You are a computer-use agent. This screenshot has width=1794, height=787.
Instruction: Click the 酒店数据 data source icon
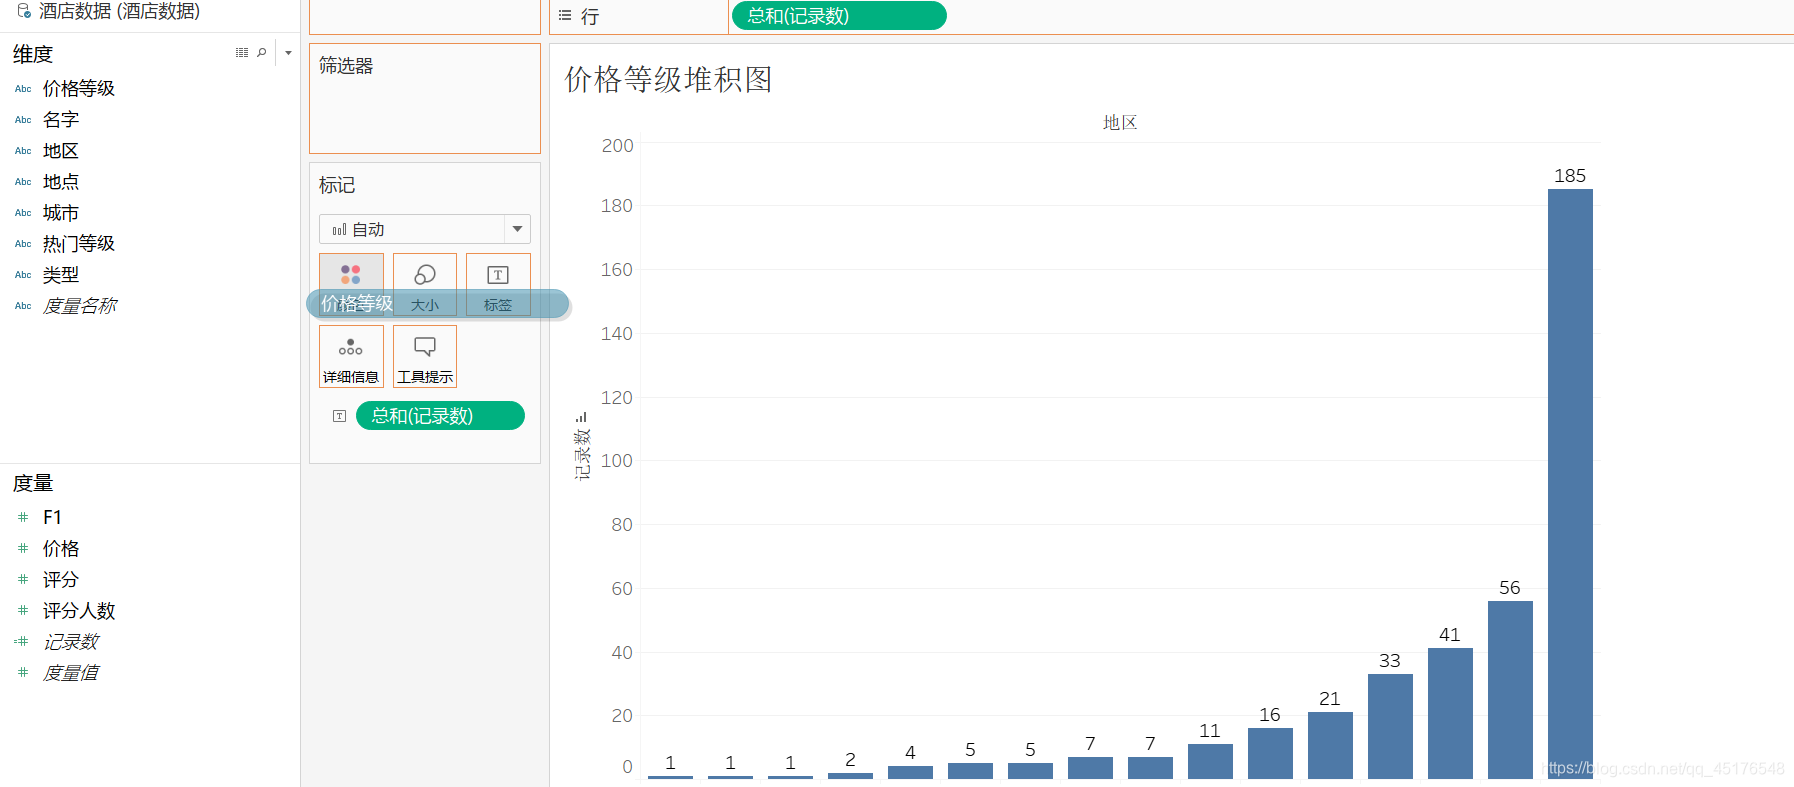24,11
